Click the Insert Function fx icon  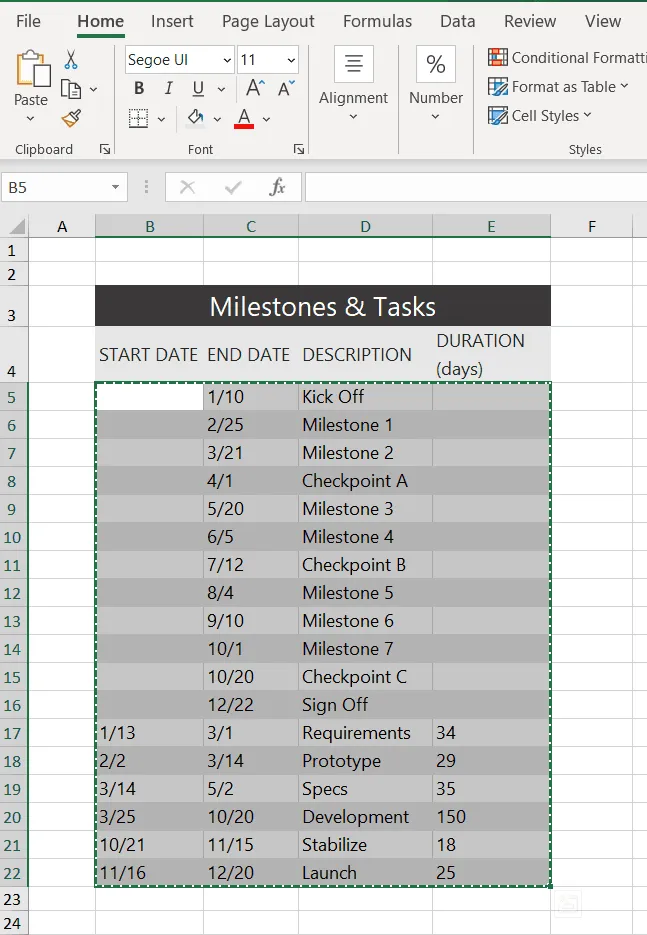coord(278,187)
